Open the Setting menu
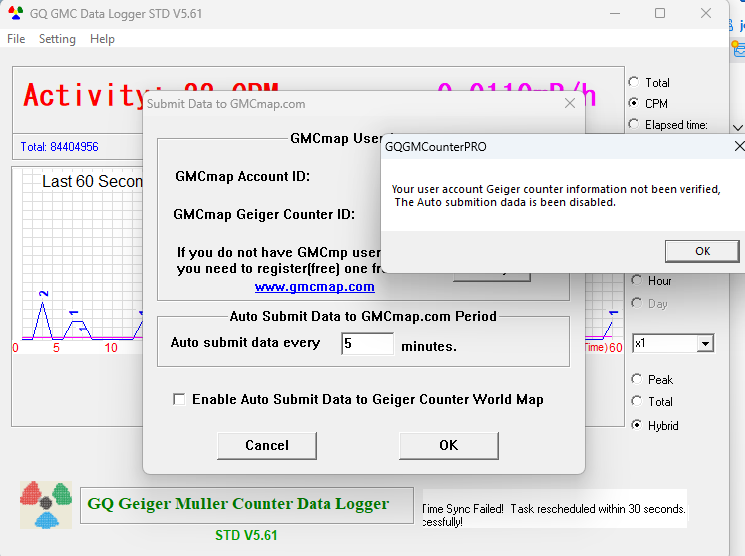745x556 pixels. pos(57,38)
